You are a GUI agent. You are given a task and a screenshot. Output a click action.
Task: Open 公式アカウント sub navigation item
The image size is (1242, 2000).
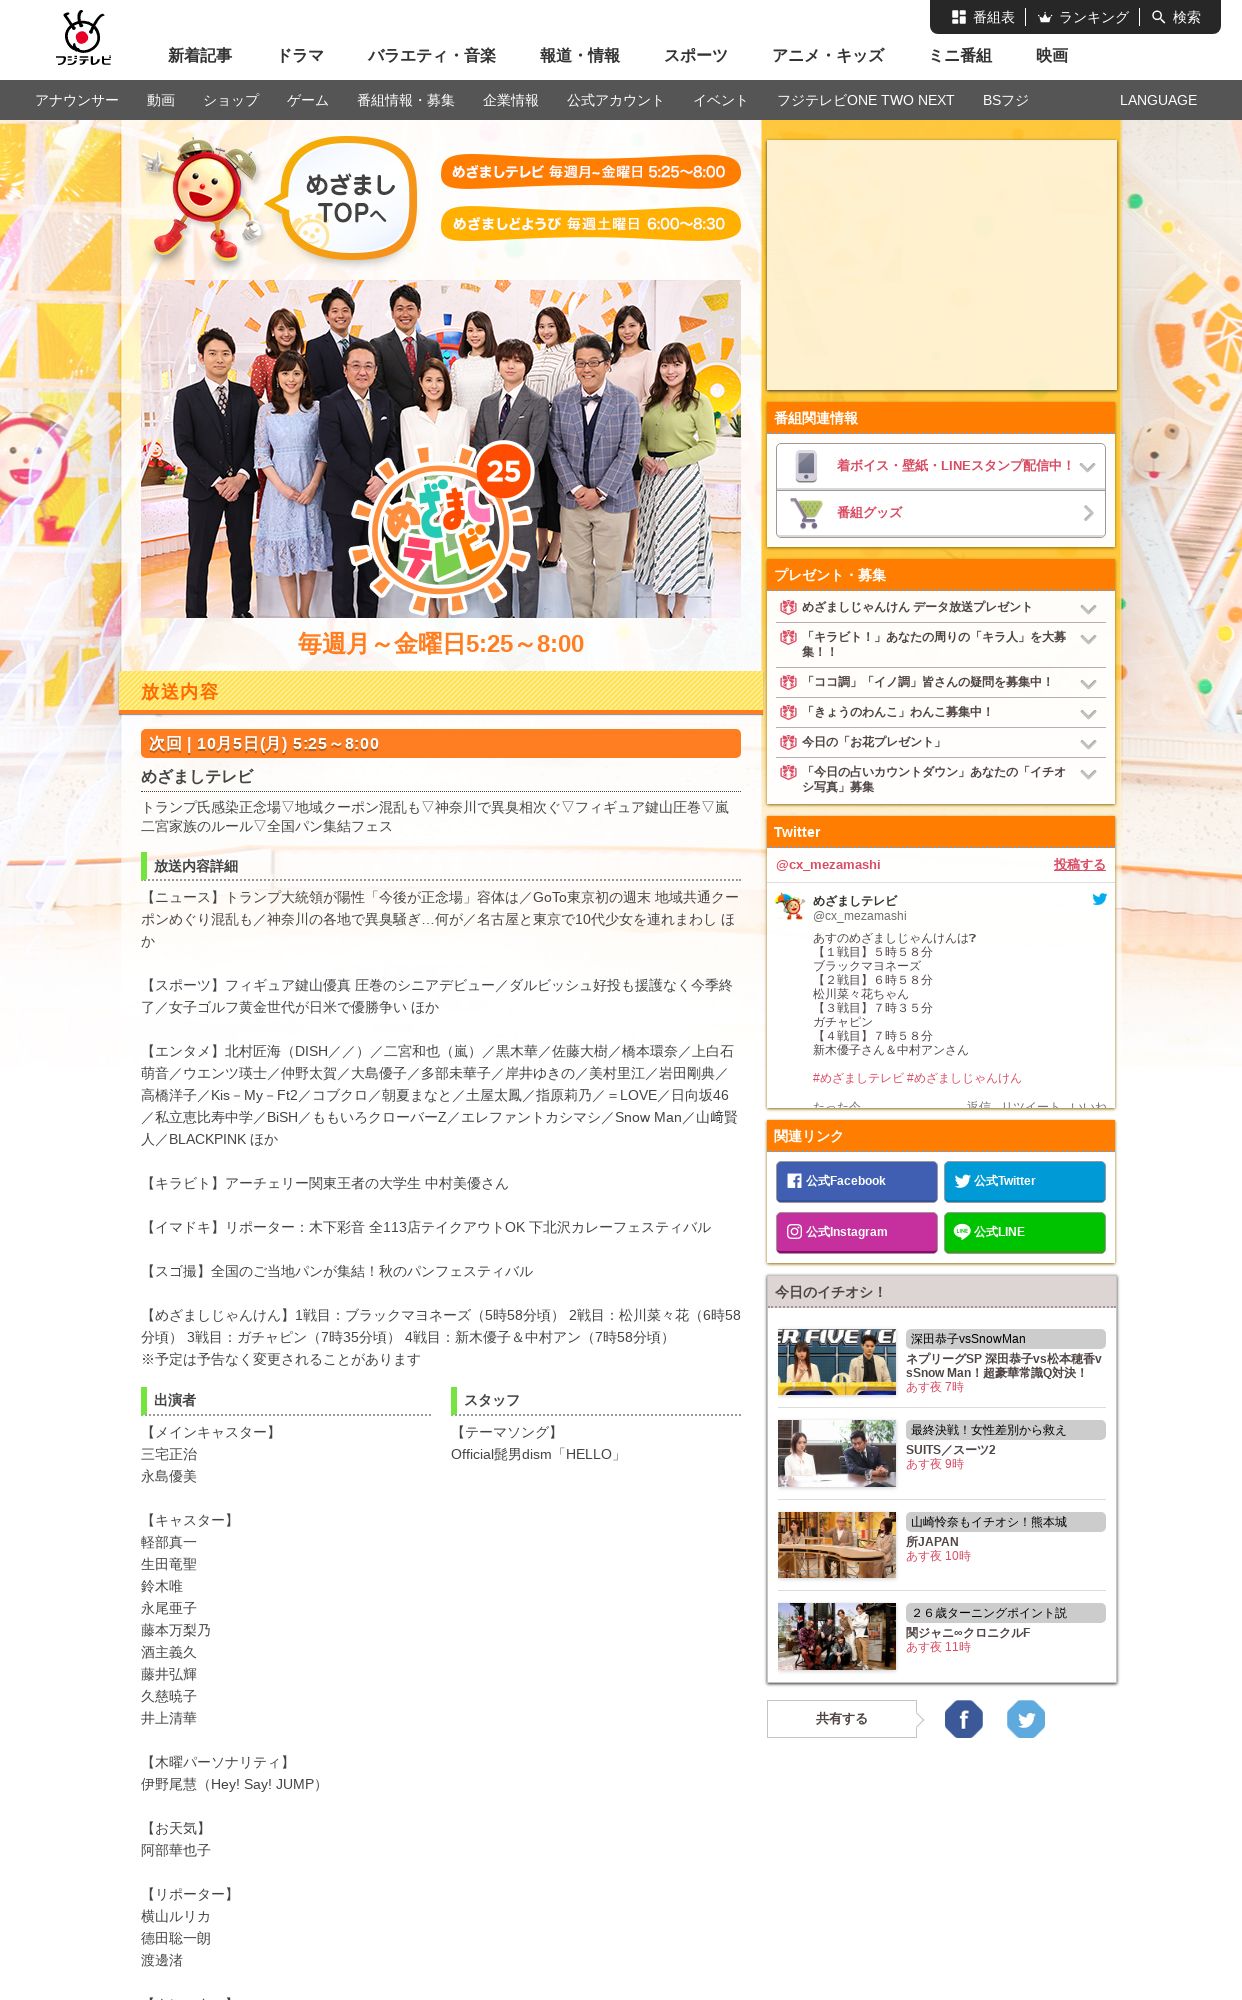[x=616, y=100]
